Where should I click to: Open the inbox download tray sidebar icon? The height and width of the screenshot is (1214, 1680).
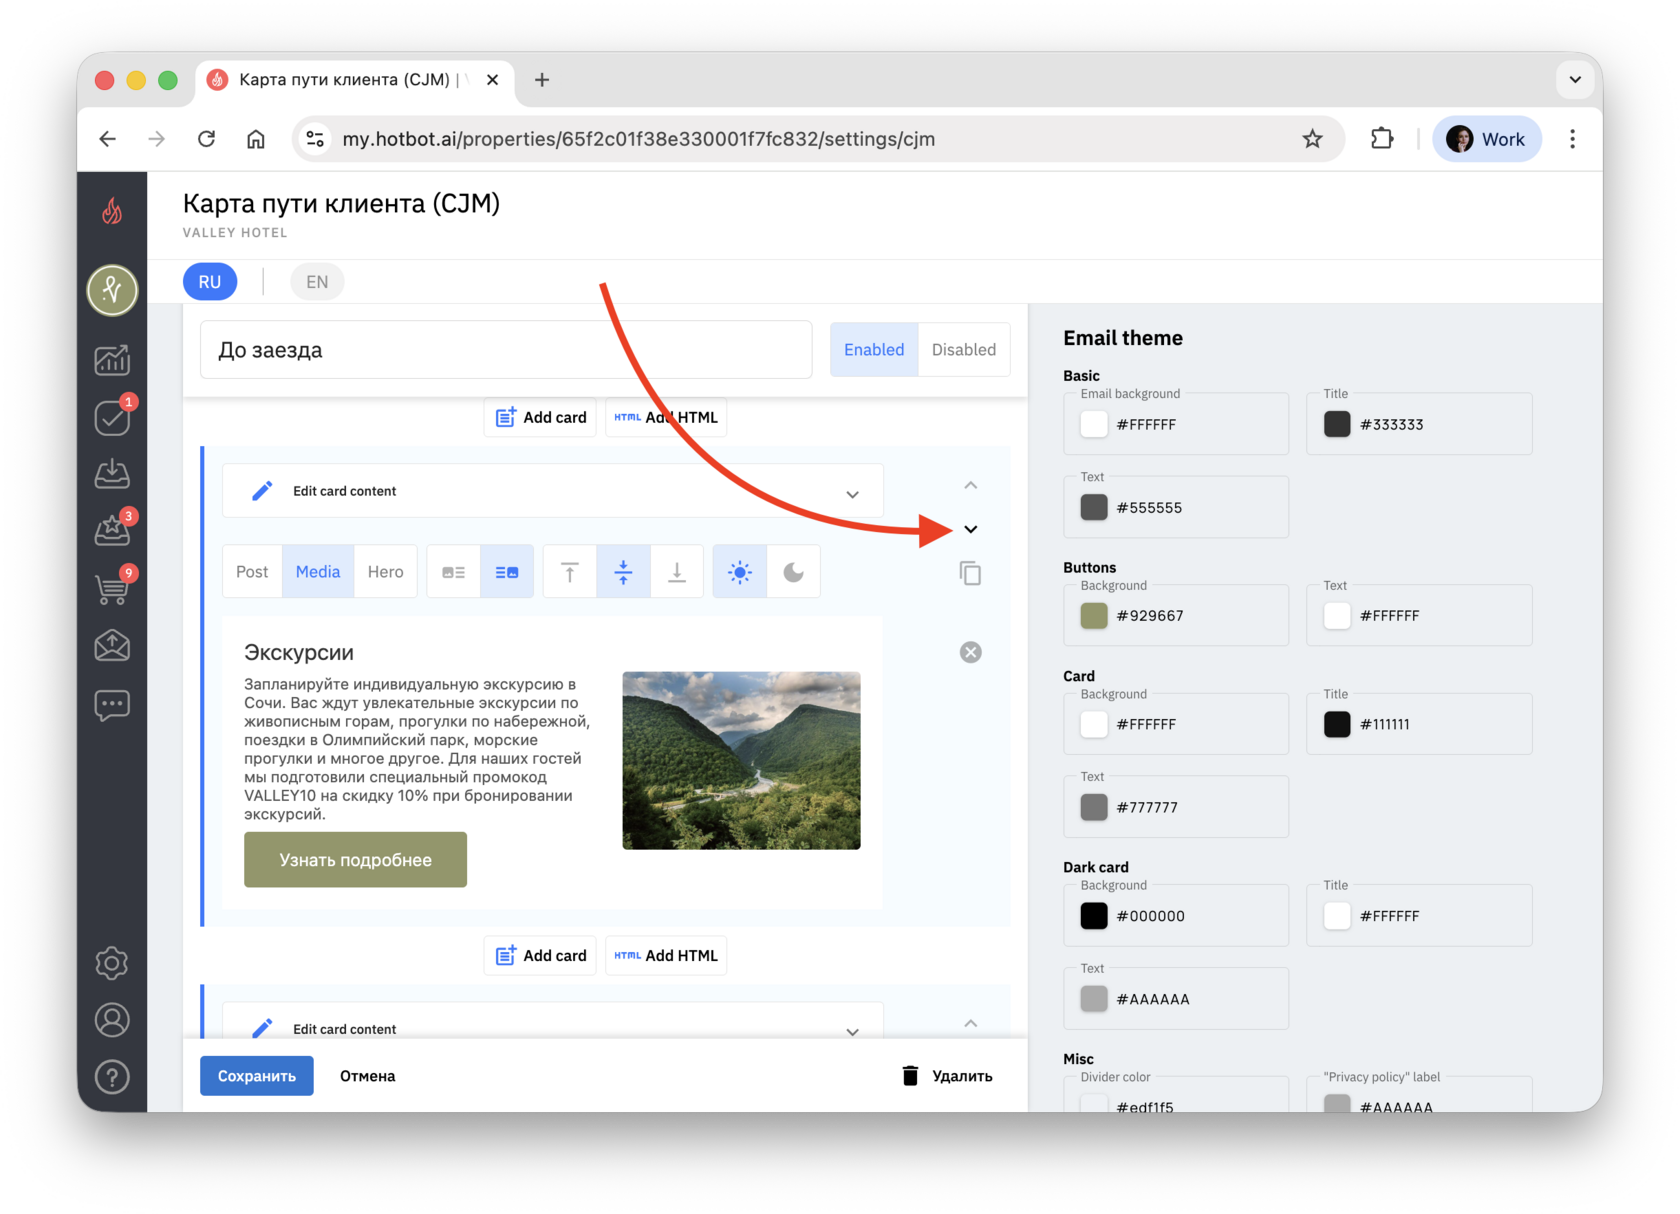click(112, 473)
